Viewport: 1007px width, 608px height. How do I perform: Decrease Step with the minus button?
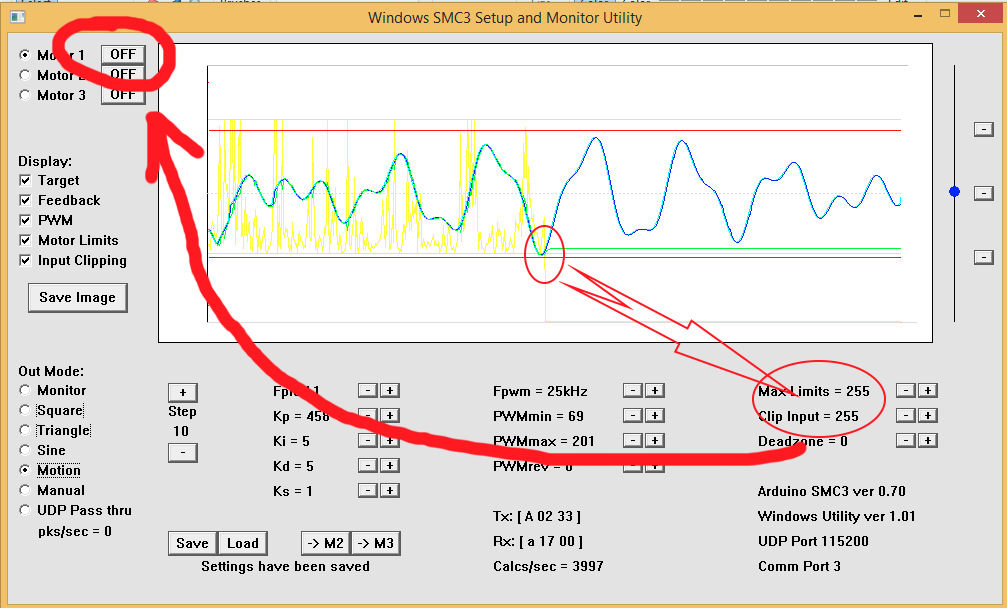tap(182, 453)
